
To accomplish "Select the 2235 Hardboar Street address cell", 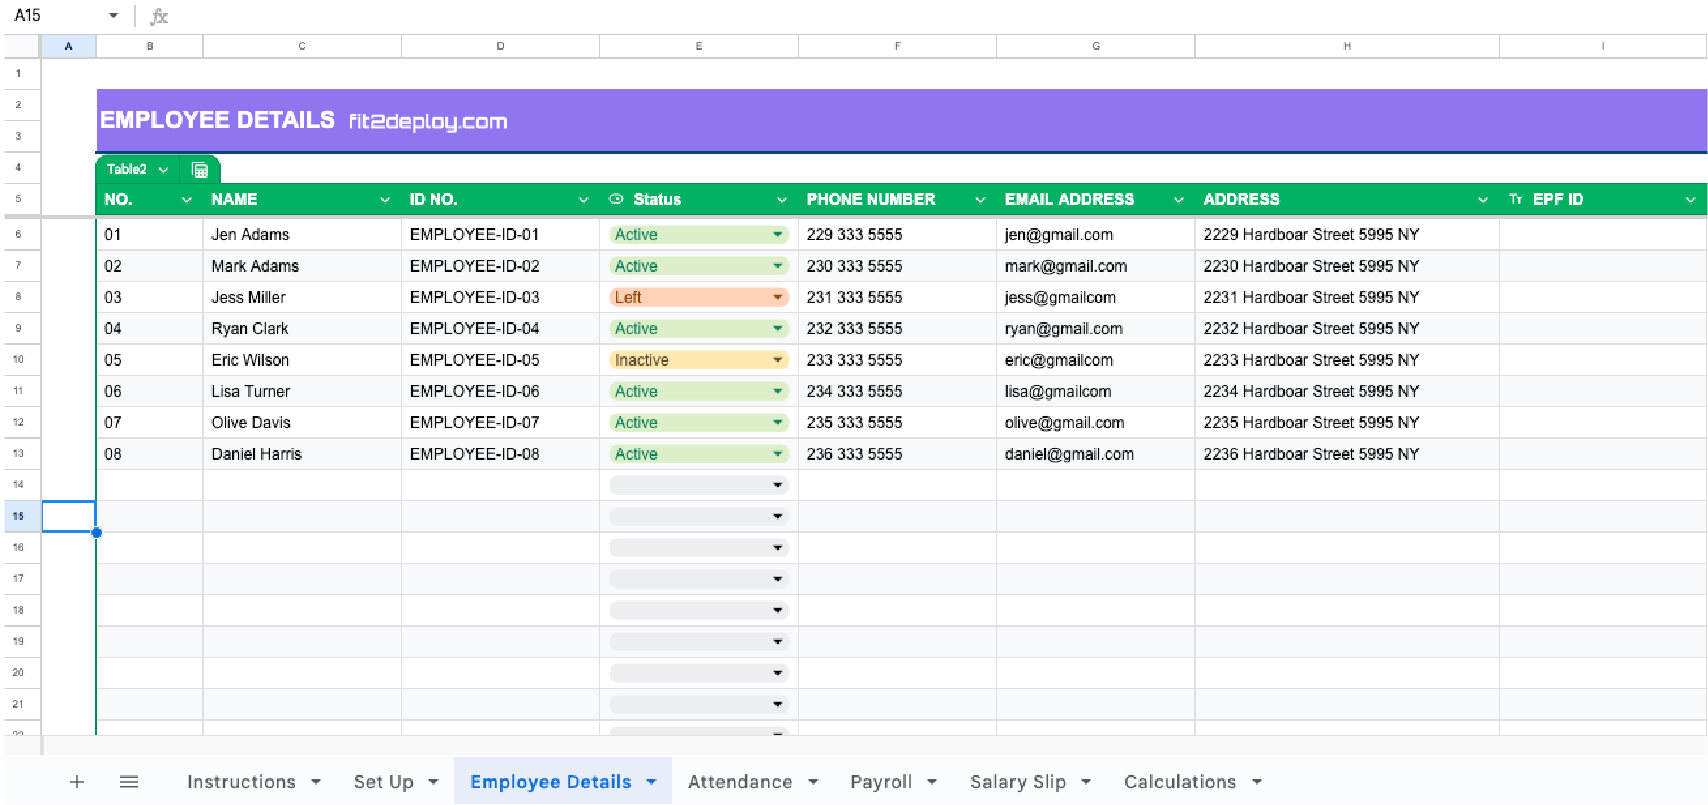I will coord(1347,423).
